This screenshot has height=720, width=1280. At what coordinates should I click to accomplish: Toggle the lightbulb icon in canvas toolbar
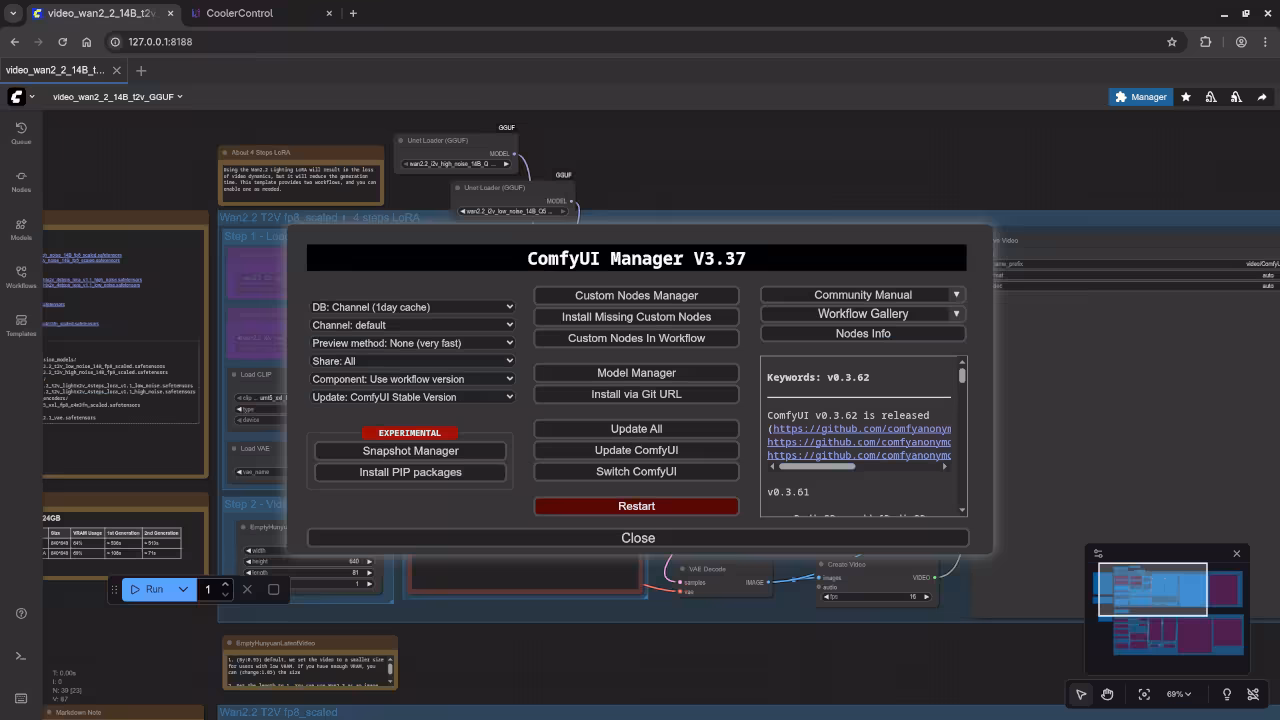1227,694
